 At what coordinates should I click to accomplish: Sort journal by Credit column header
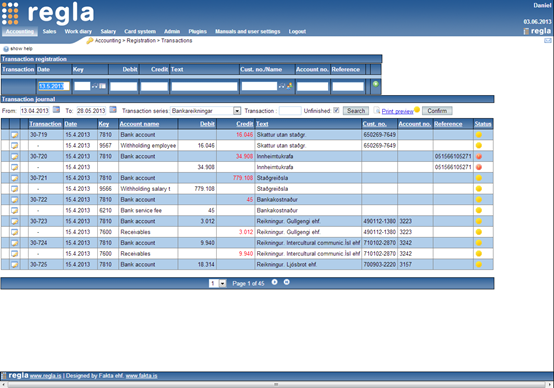click(x=245, y=124)
